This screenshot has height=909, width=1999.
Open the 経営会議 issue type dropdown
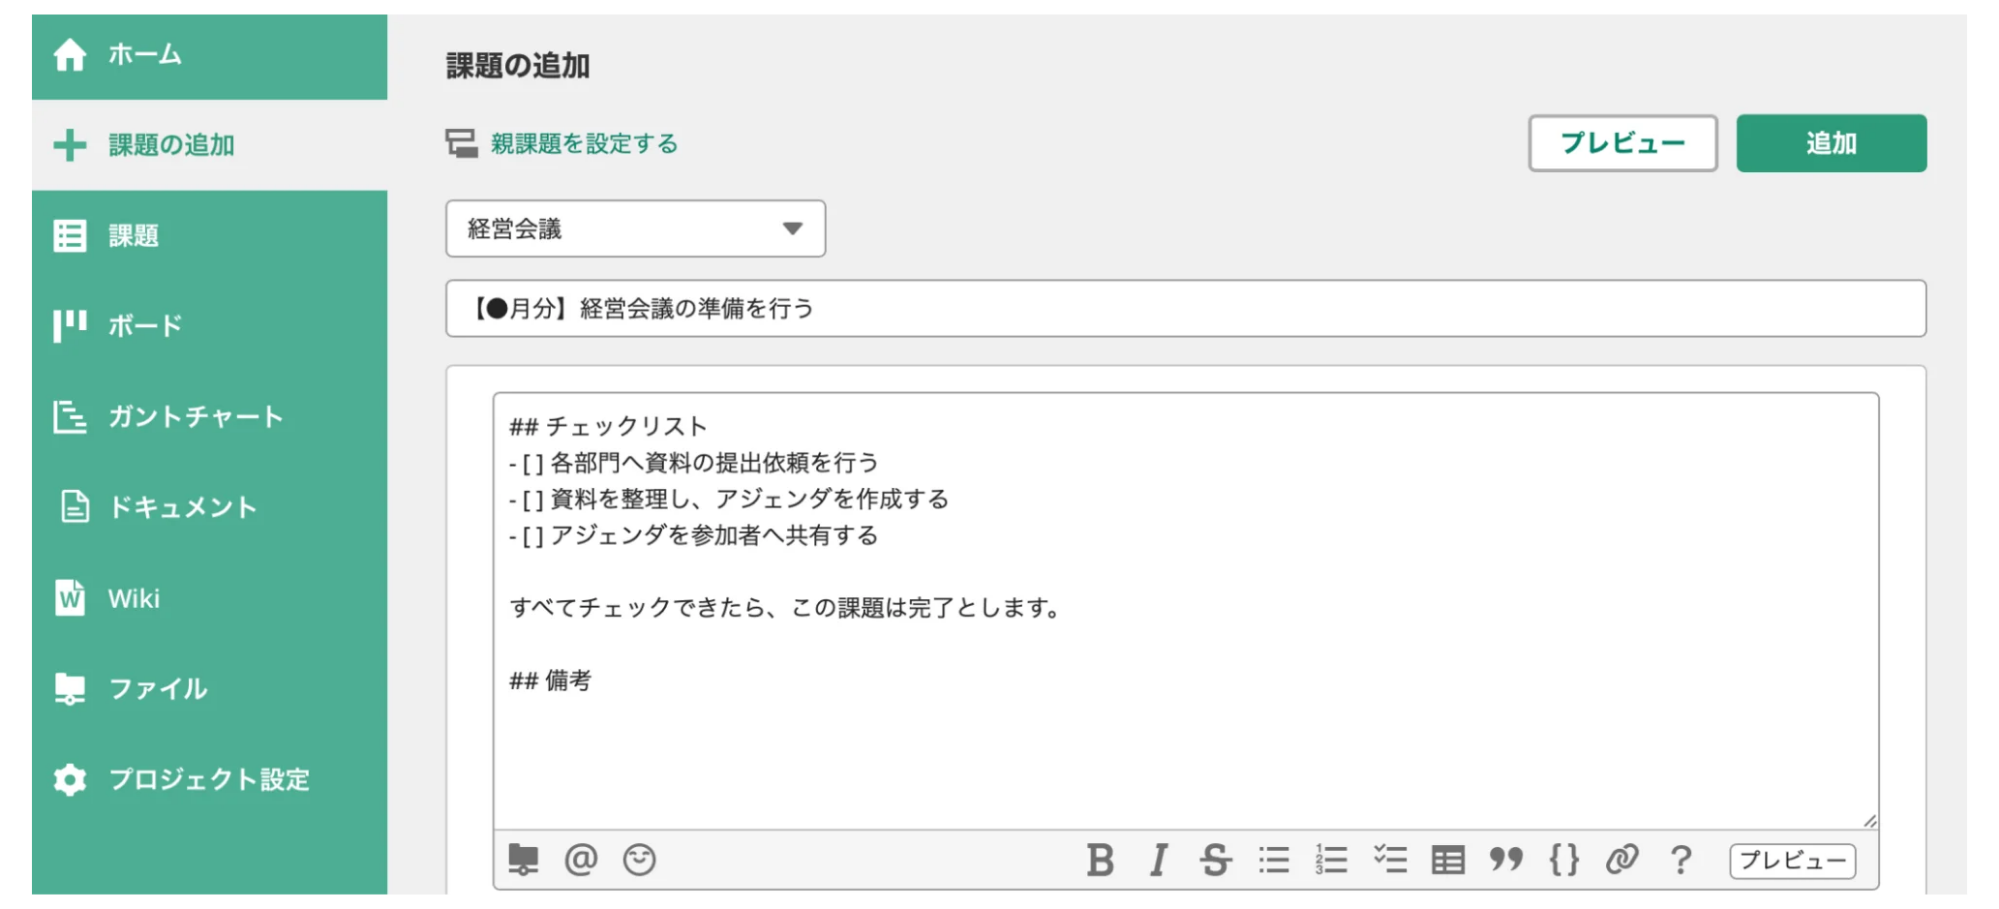635,229
